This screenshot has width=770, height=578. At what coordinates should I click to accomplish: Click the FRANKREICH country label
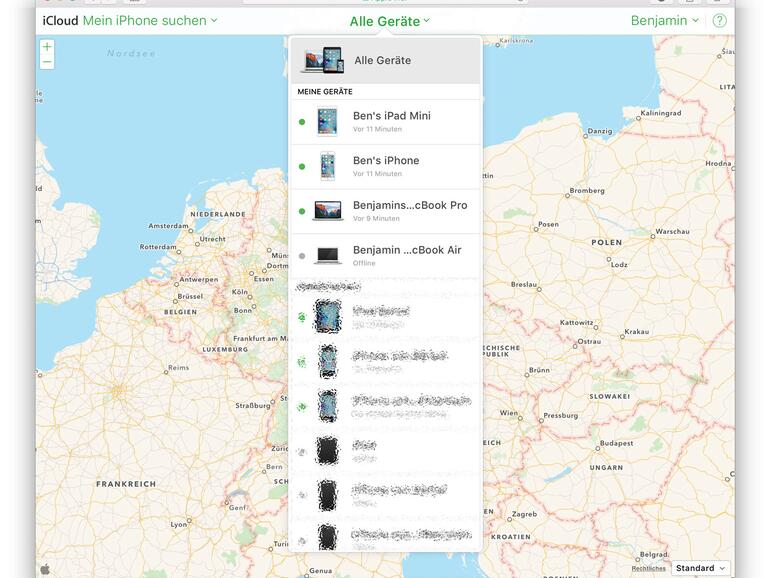coord(126,484)
